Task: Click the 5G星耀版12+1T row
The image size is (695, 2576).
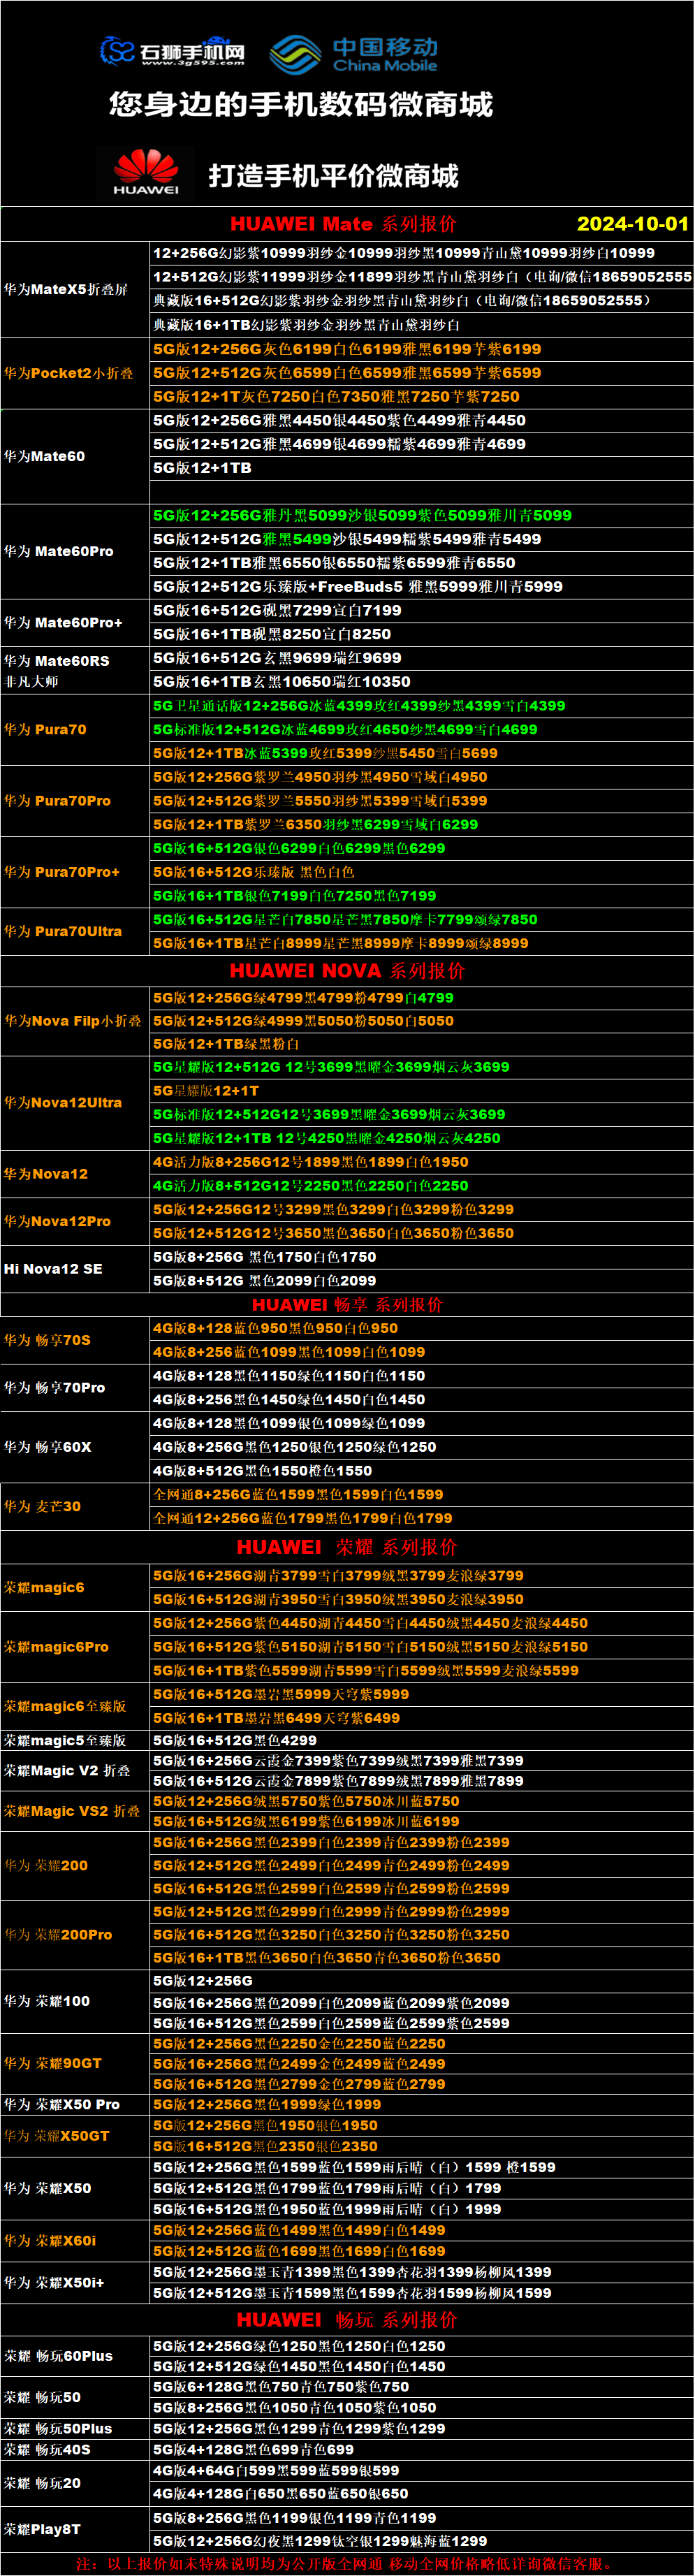Action: 421,1091
